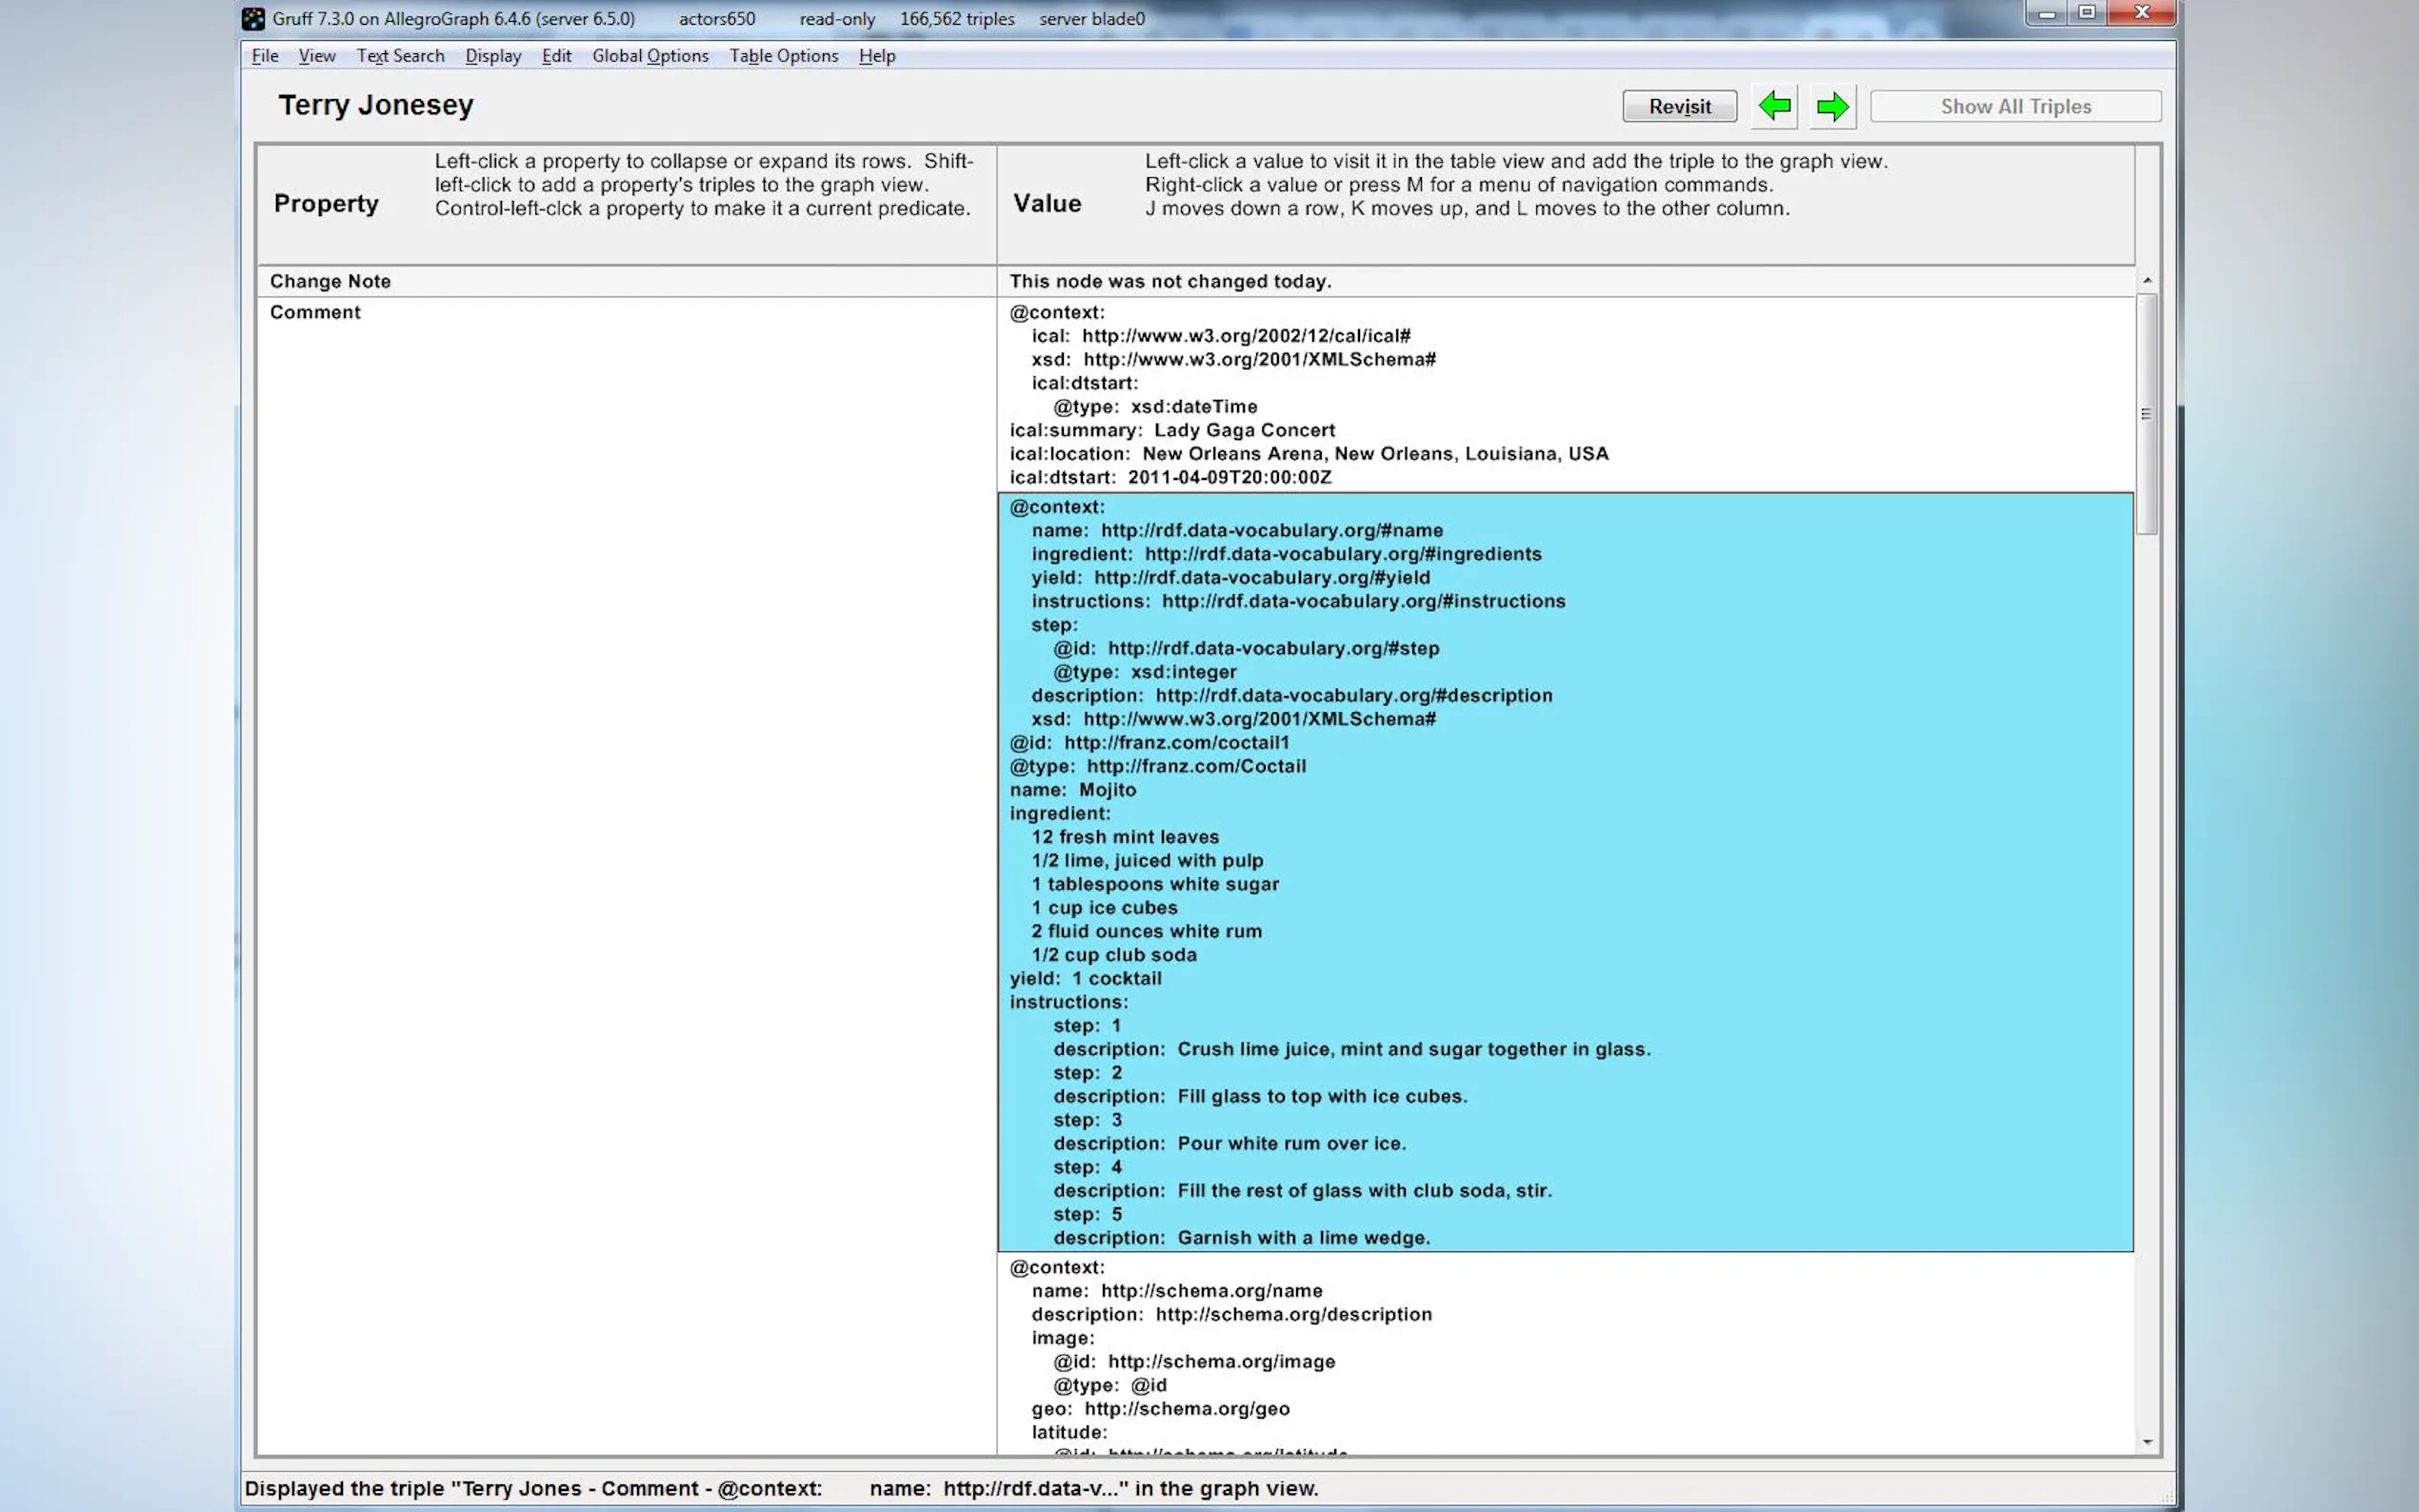Open the Display menu
This screenshot has height=1512, width=2419.
[493, 56]
